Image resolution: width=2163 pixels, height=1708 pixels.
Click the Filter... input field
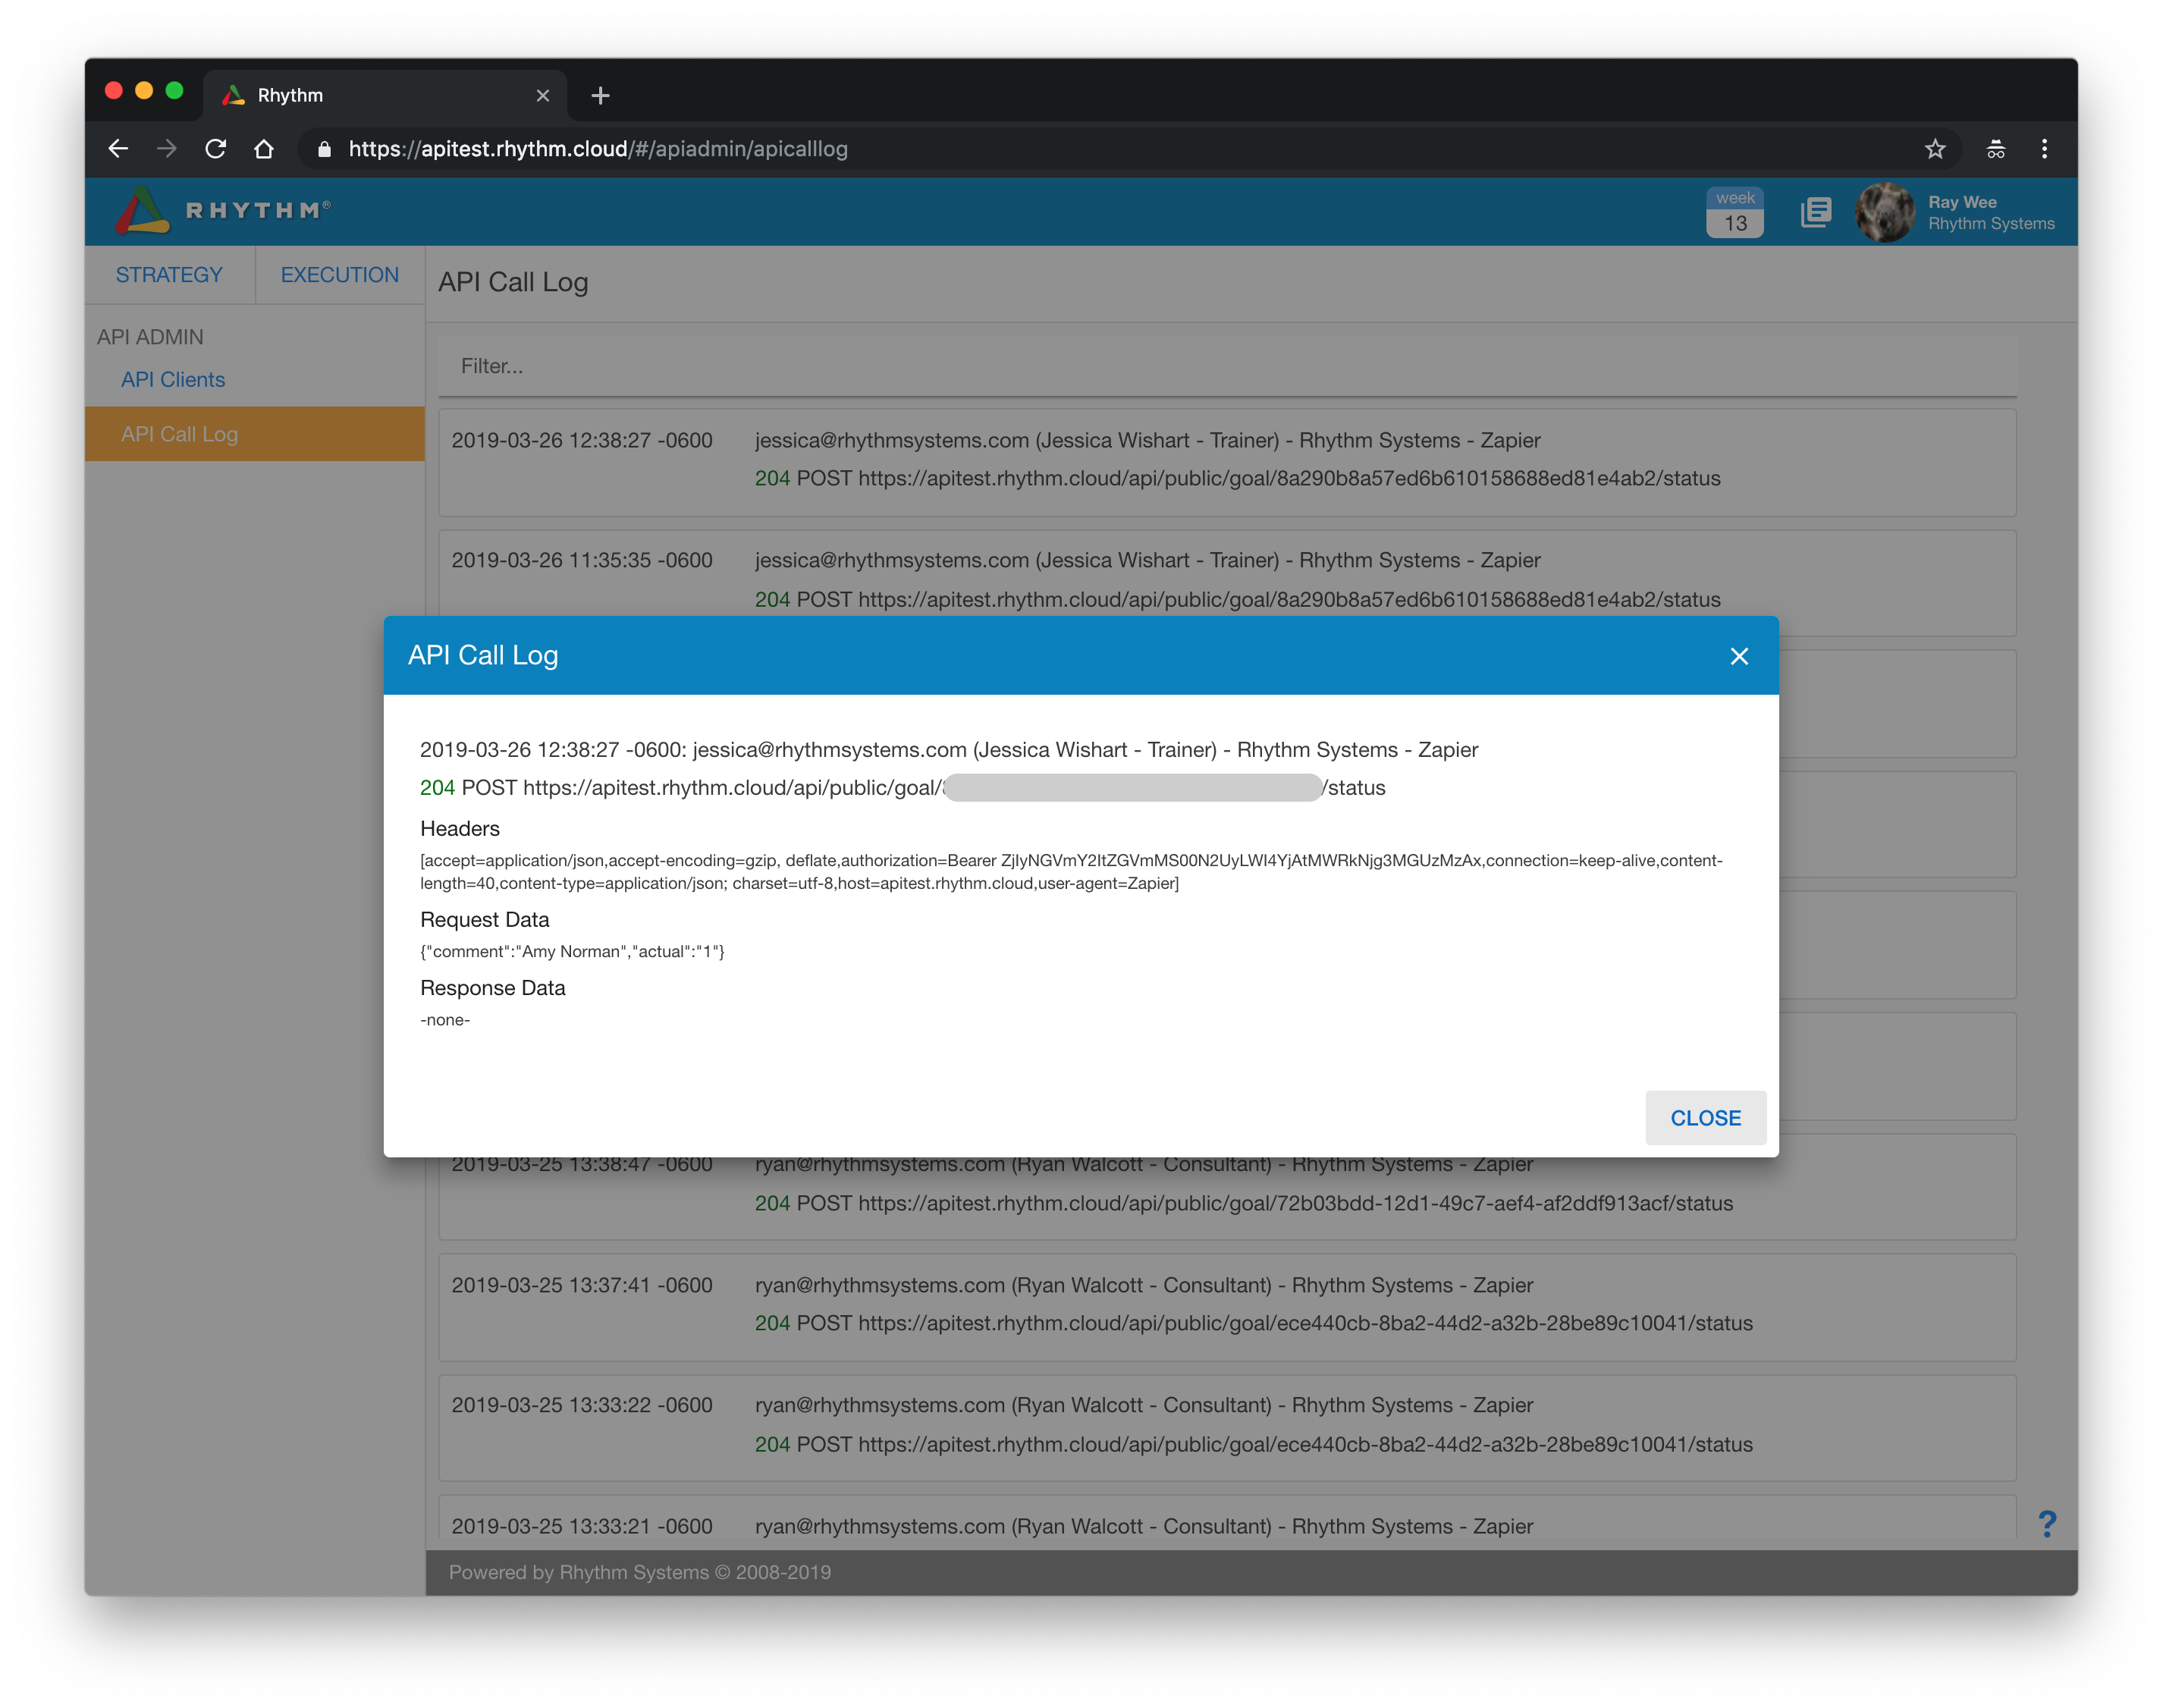pos(1227,366)
